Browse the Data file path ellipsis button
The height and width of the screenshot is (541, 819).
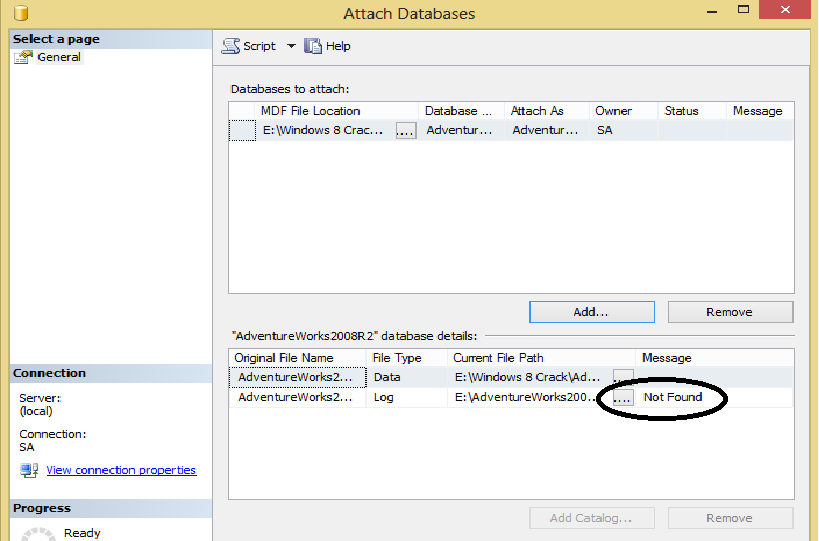coord(623,377)
